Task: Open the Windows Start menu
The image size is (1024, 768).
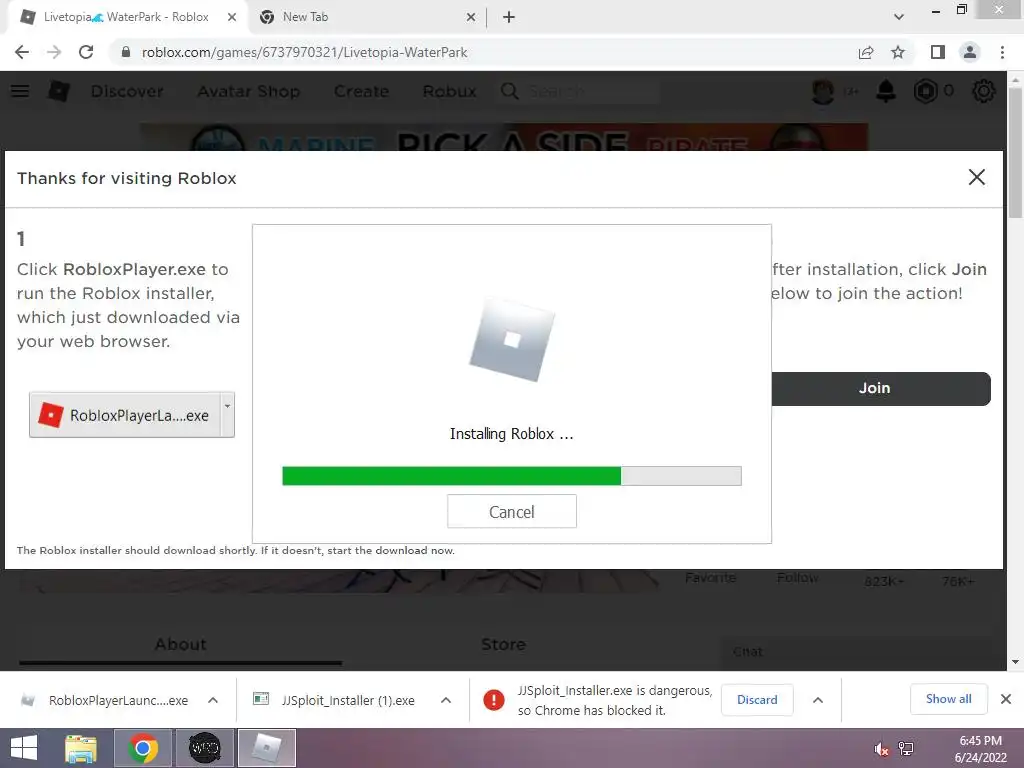Action: tap(24, 748)
